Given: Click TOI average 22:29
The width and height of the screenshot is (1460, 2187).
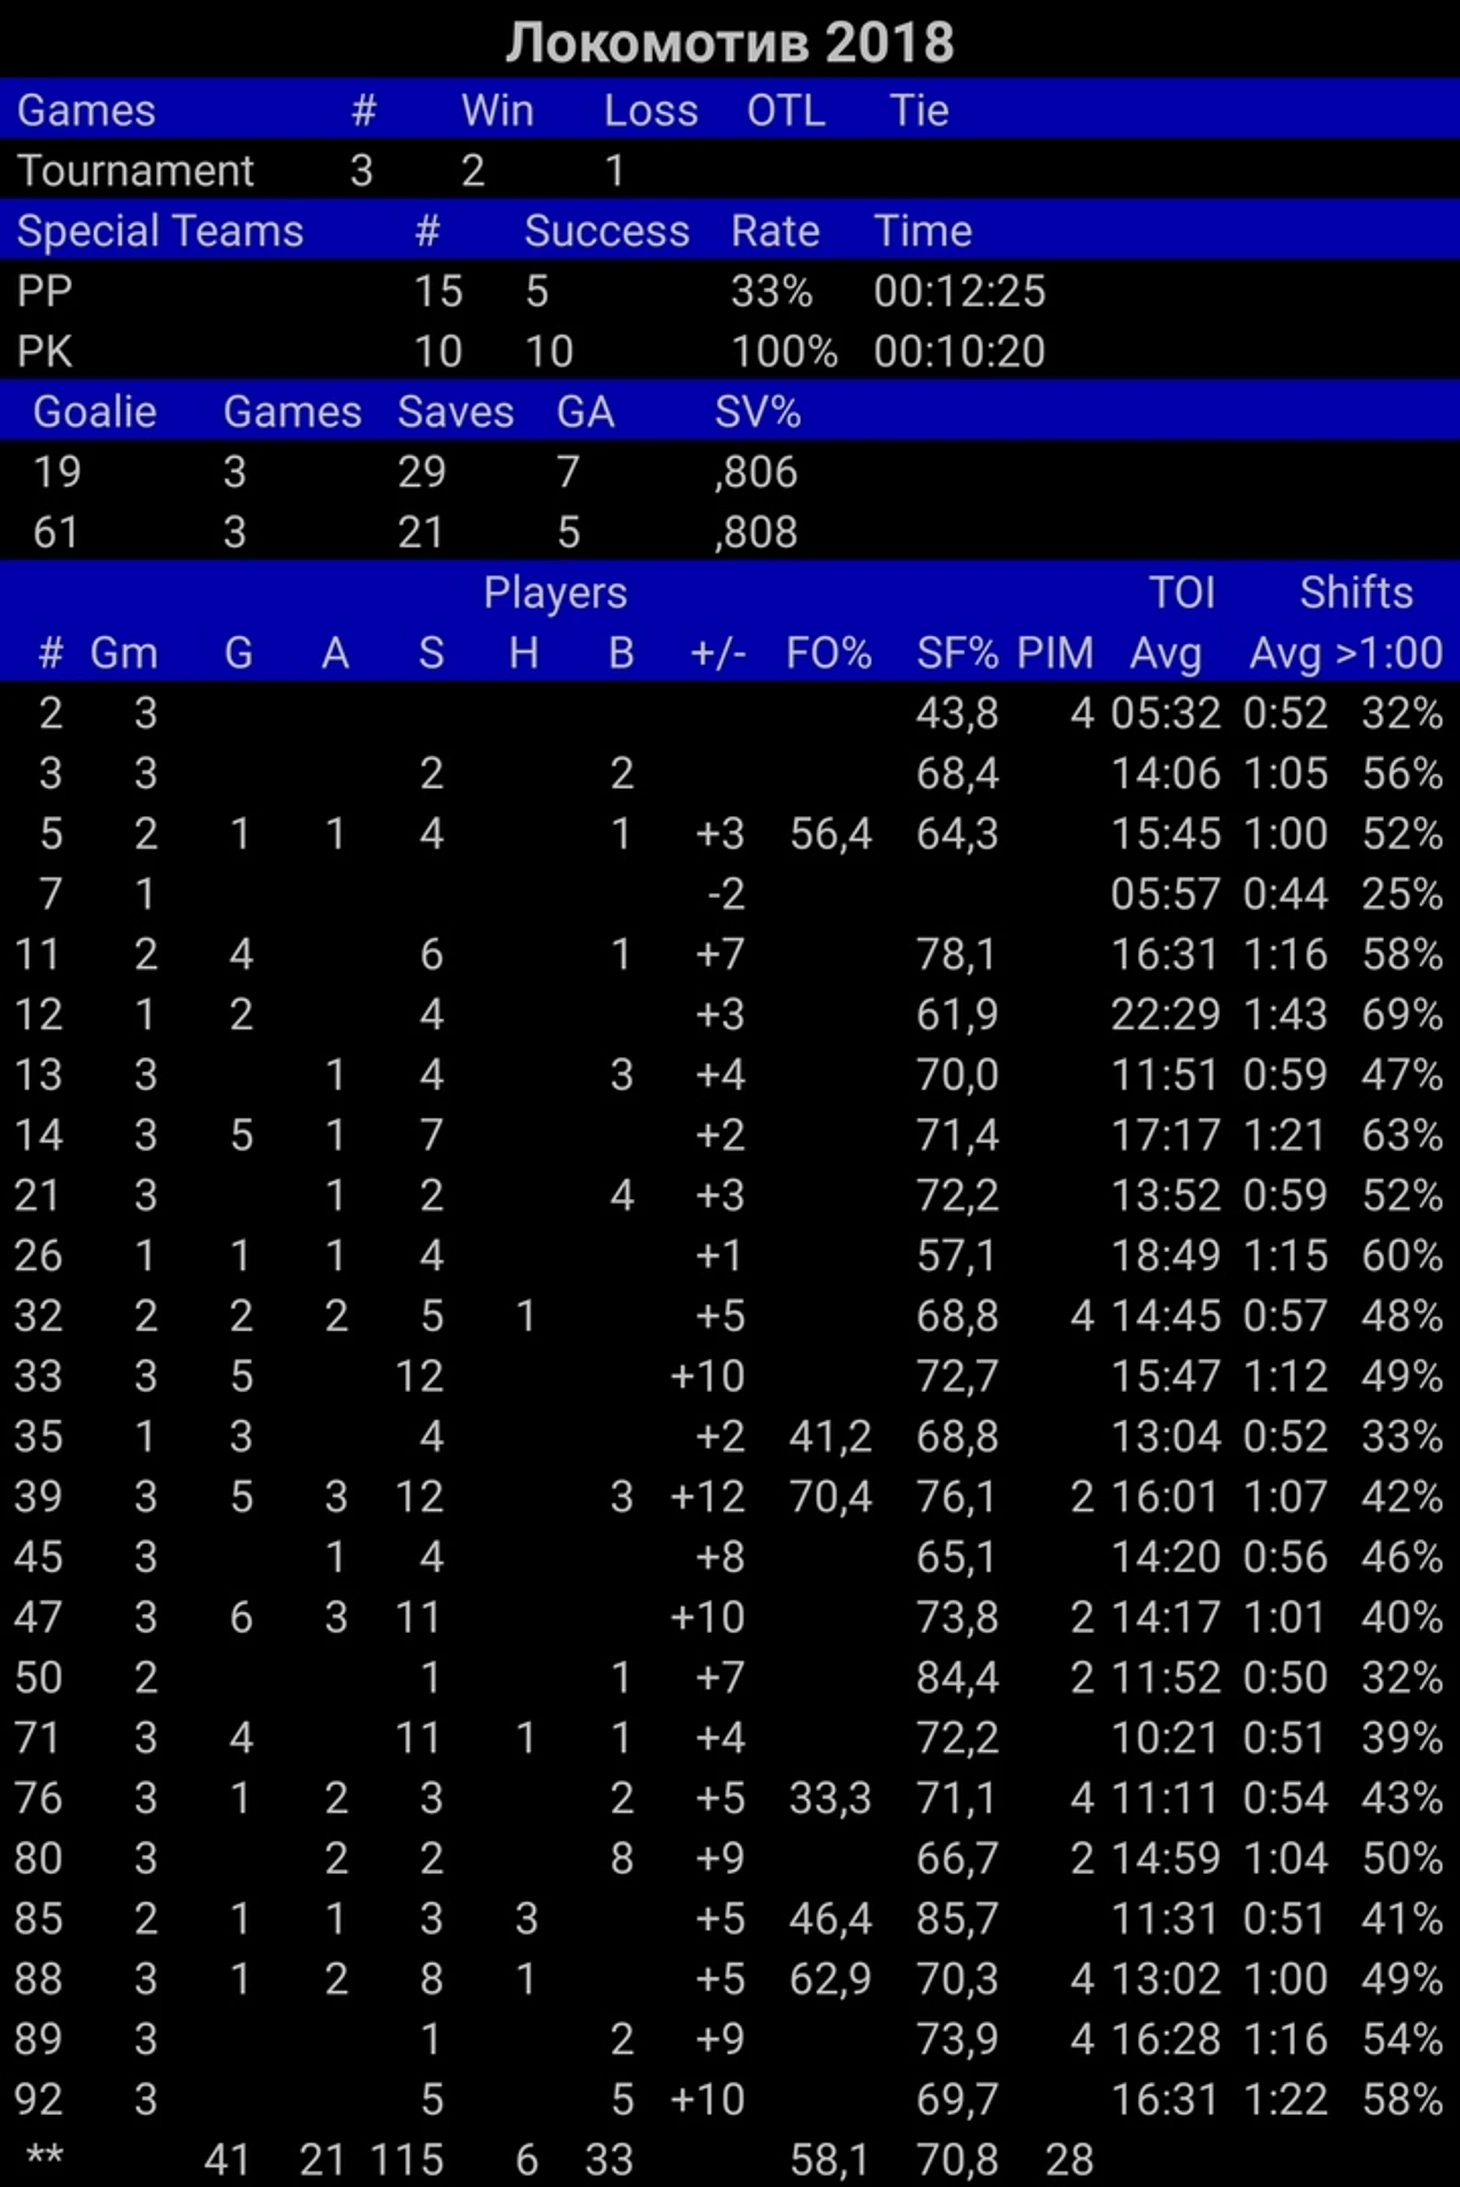Looking at the screenshot, I should point(1165,1014).
